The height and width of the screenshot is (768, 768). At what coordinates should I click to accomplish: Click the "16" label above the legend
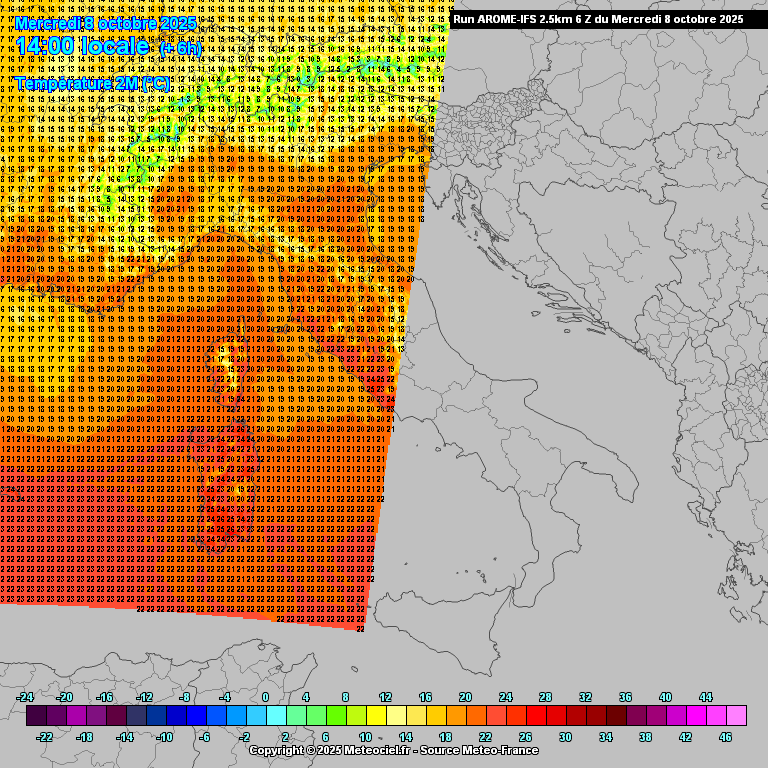(425, 697)
